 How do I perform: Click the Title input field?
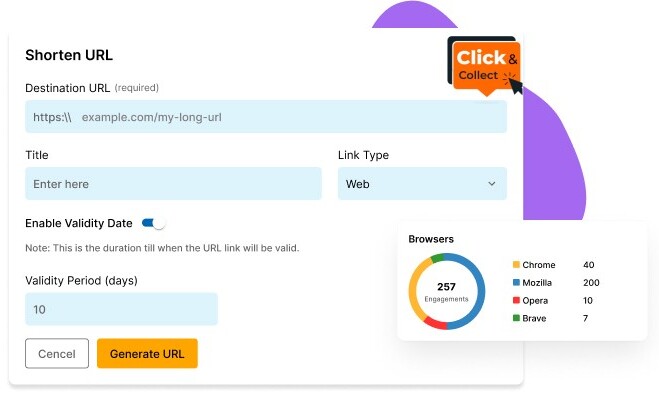point(173,184)
